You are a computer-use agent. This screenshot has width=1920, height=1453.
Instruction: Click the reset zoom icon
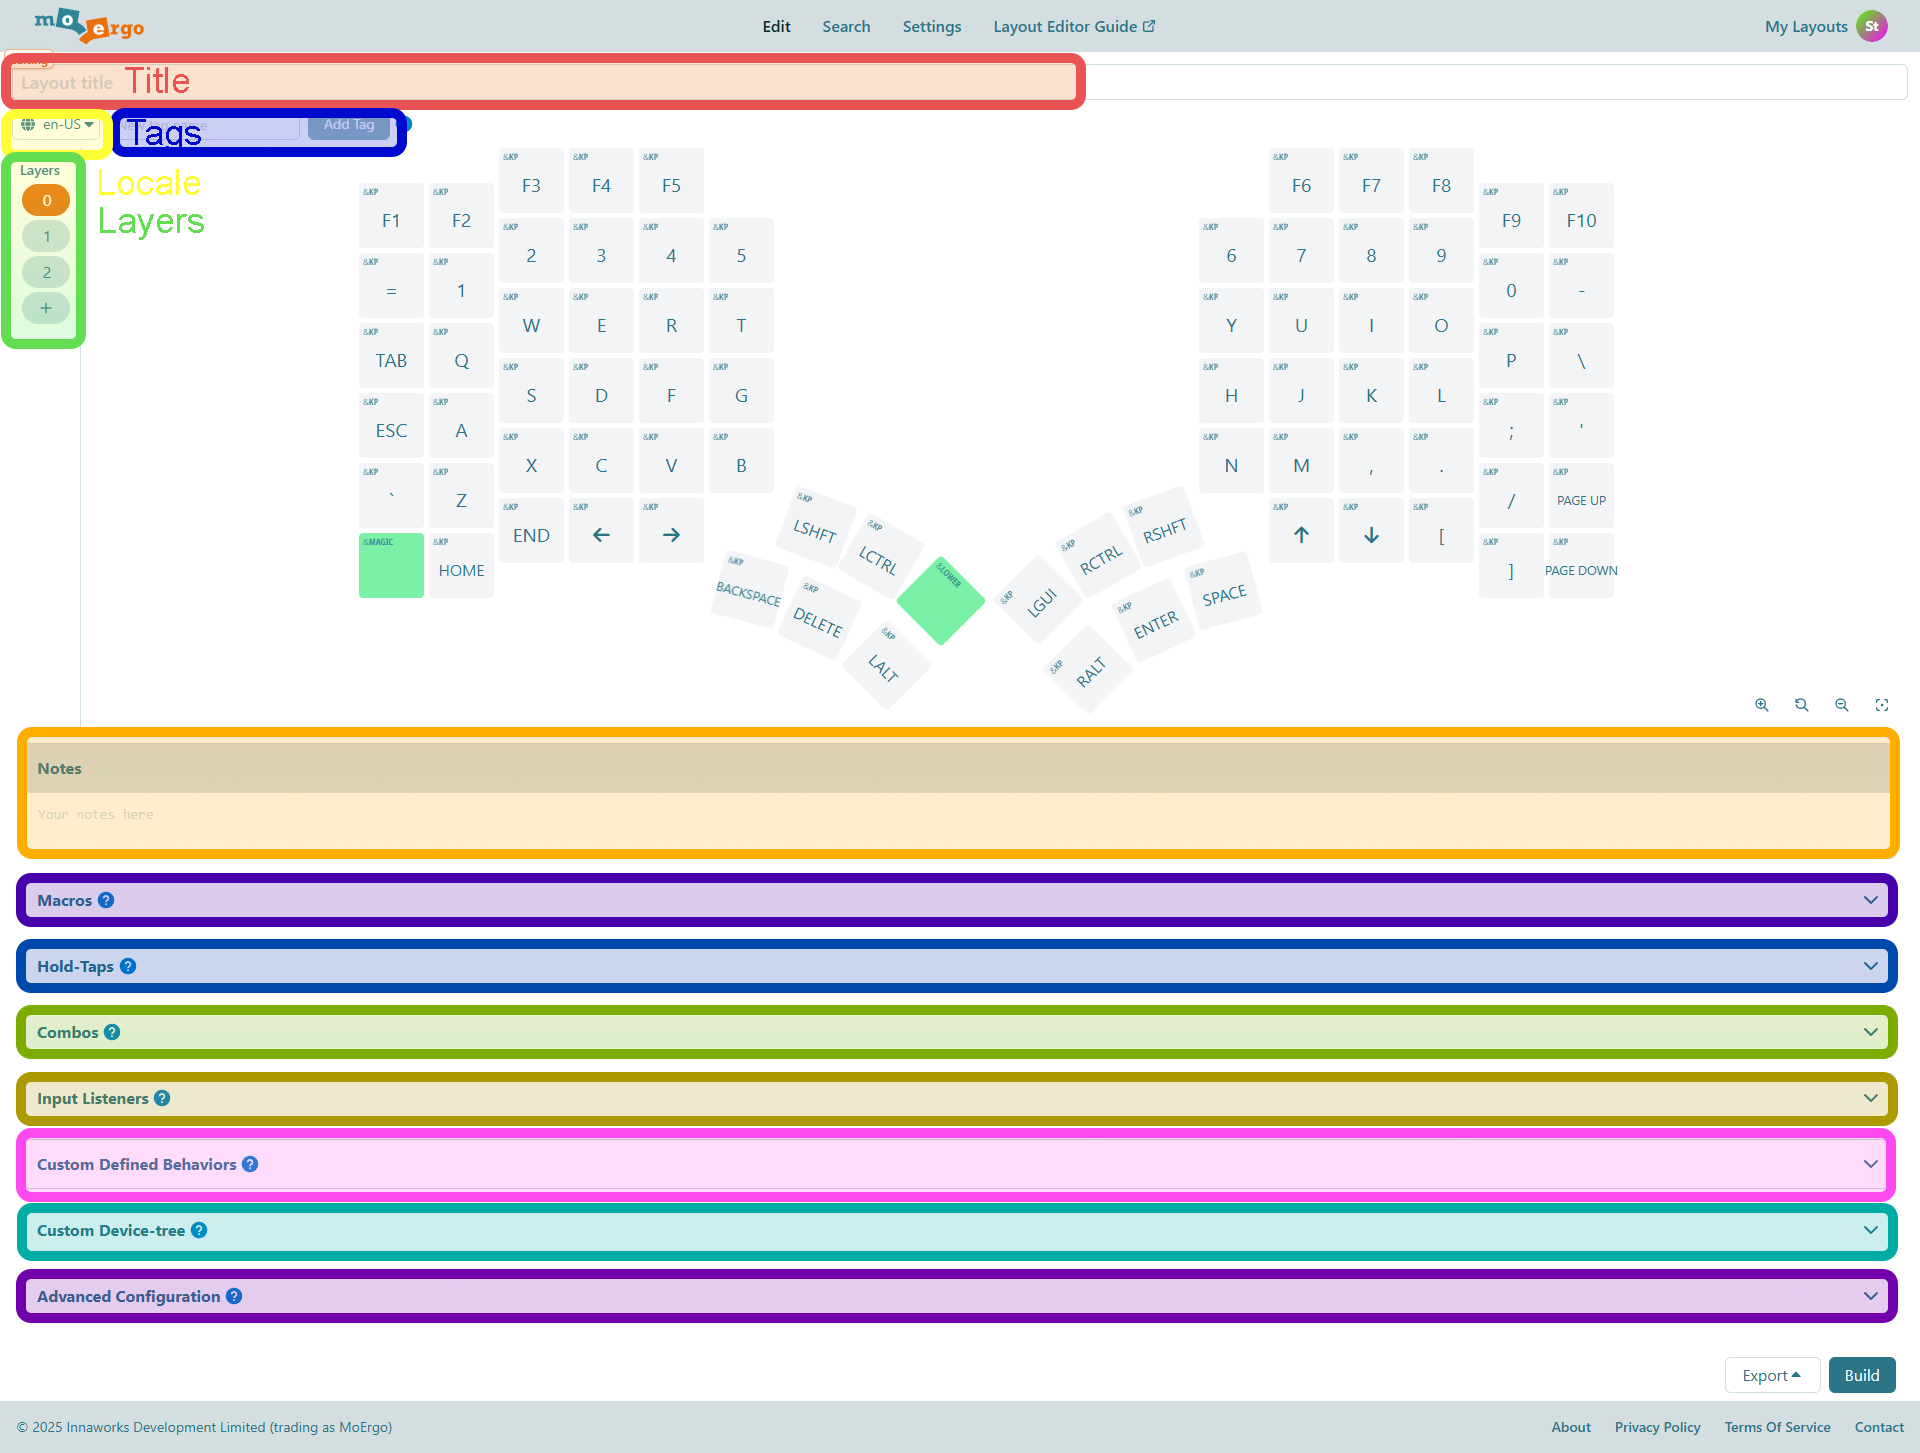[x=1801, y=705]
